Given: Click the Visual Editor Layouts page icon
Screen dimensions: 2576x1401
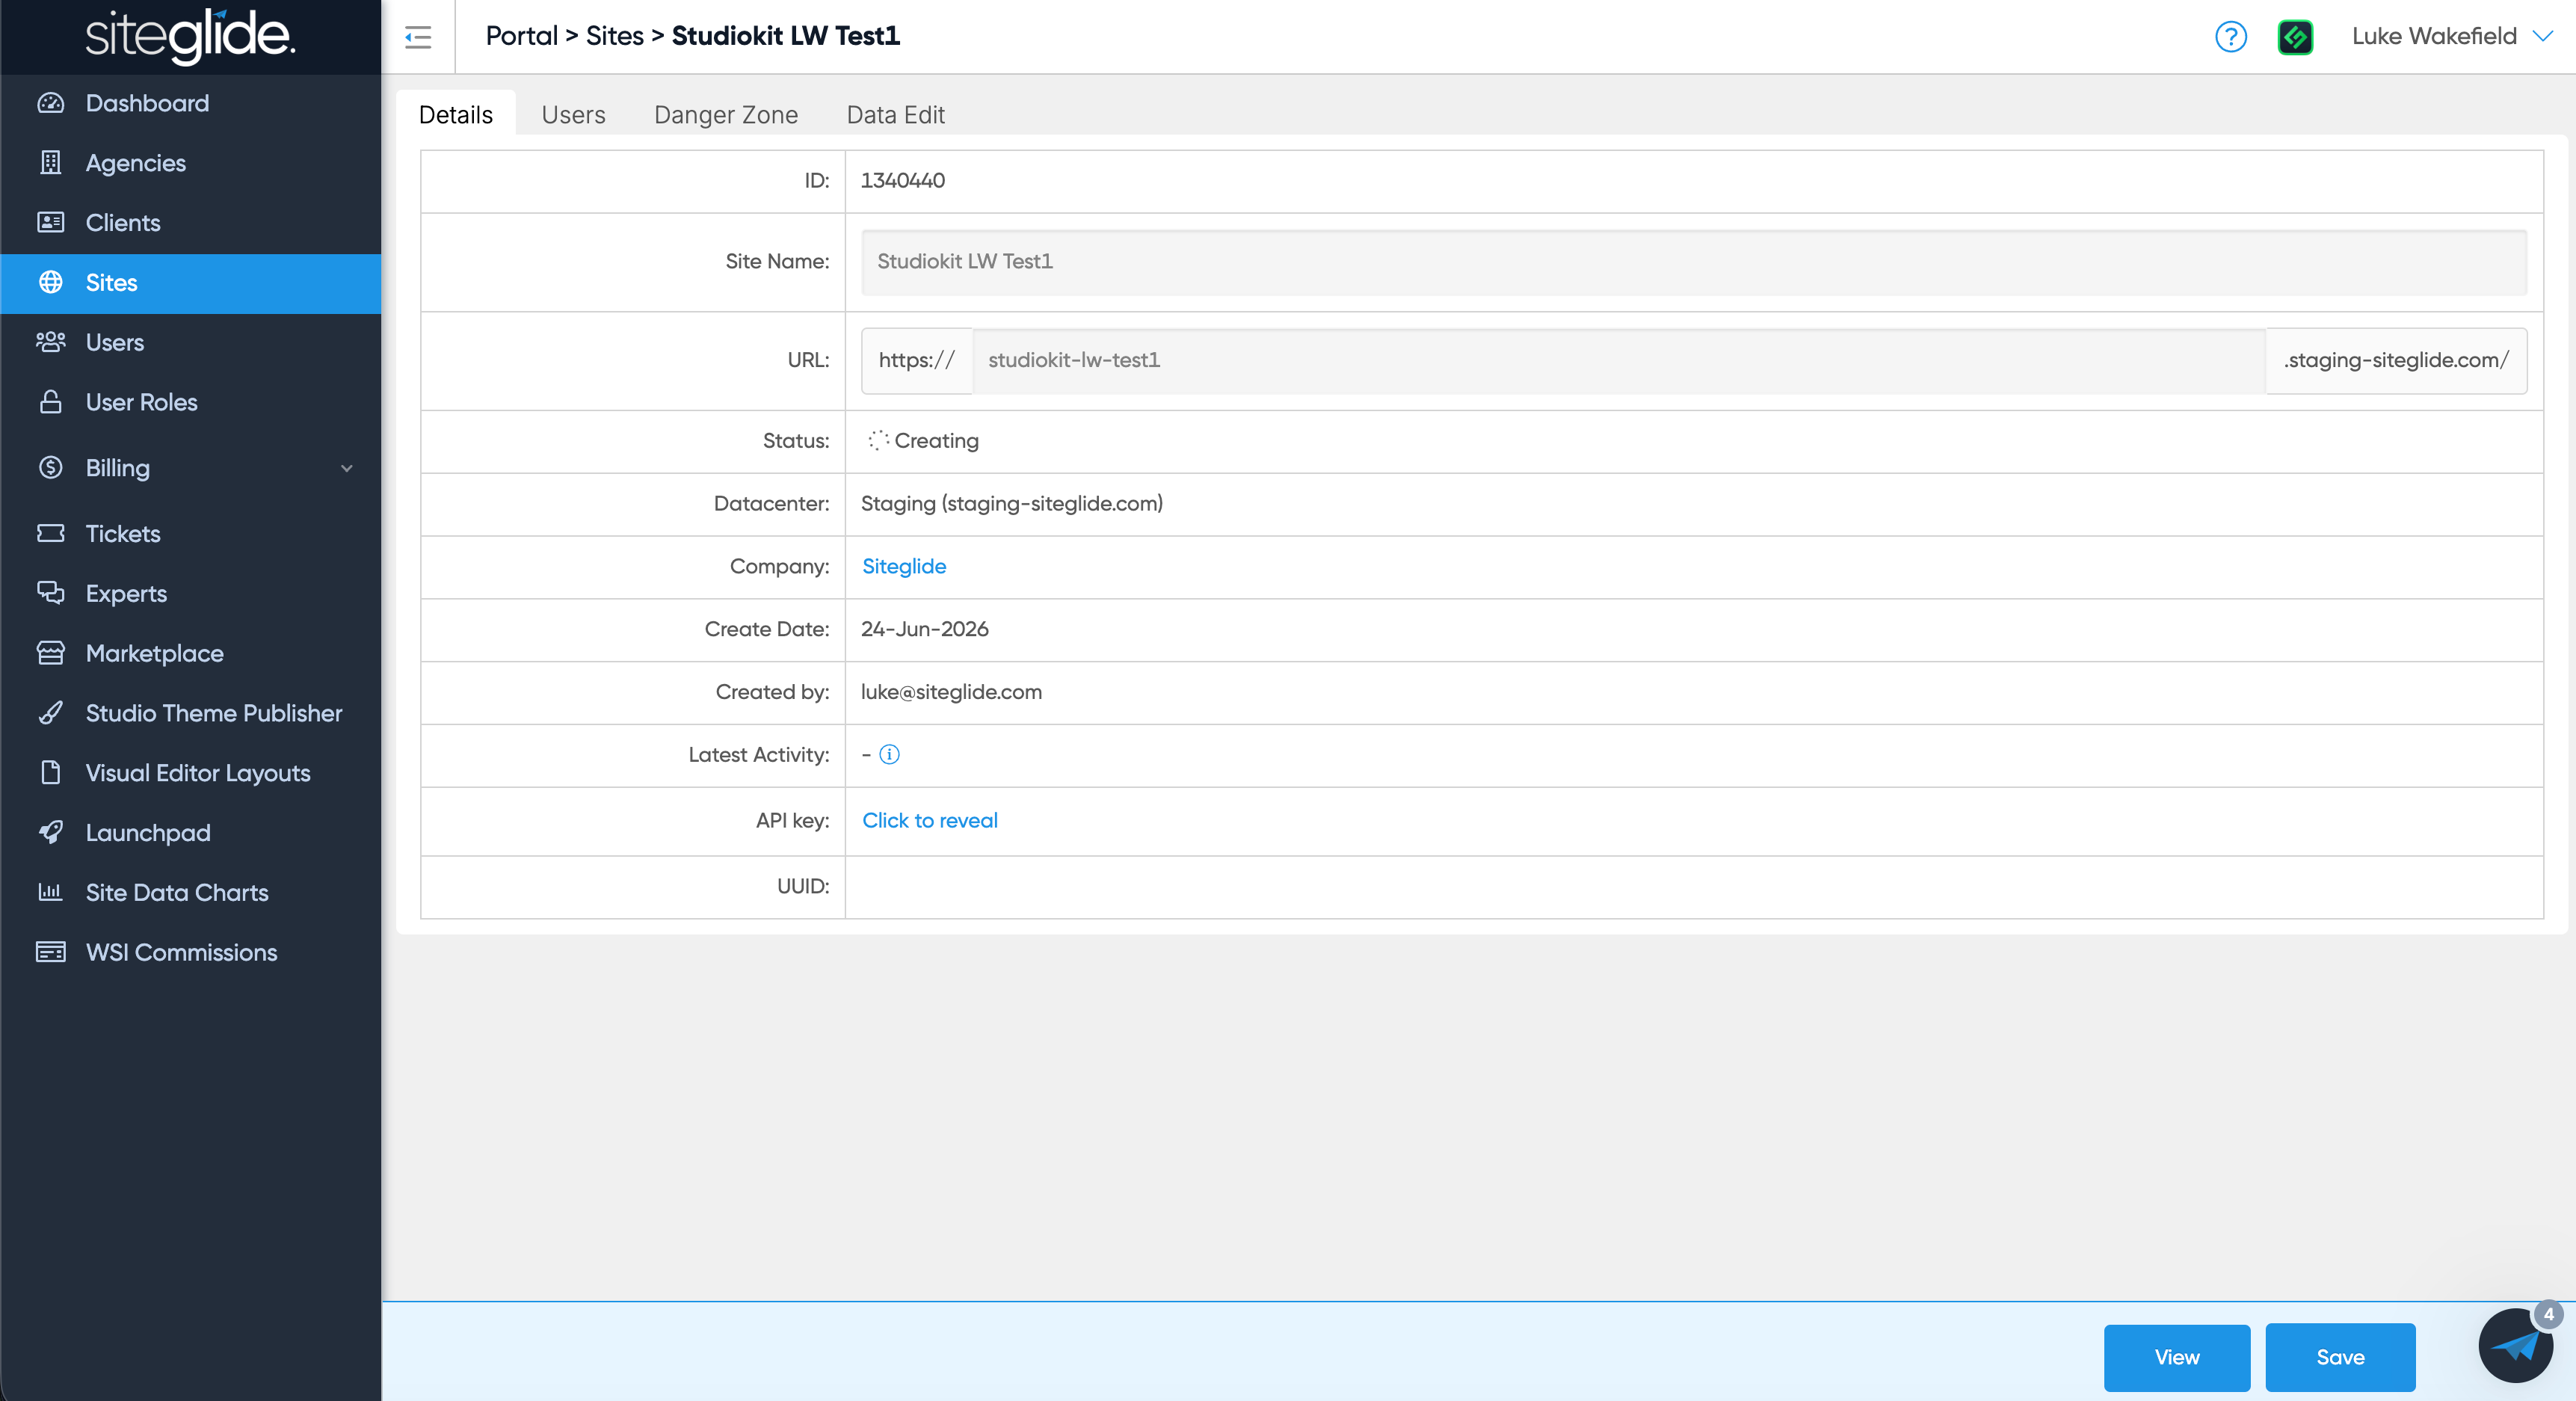Looking at the screenshot, I should (x=51, y=772).
